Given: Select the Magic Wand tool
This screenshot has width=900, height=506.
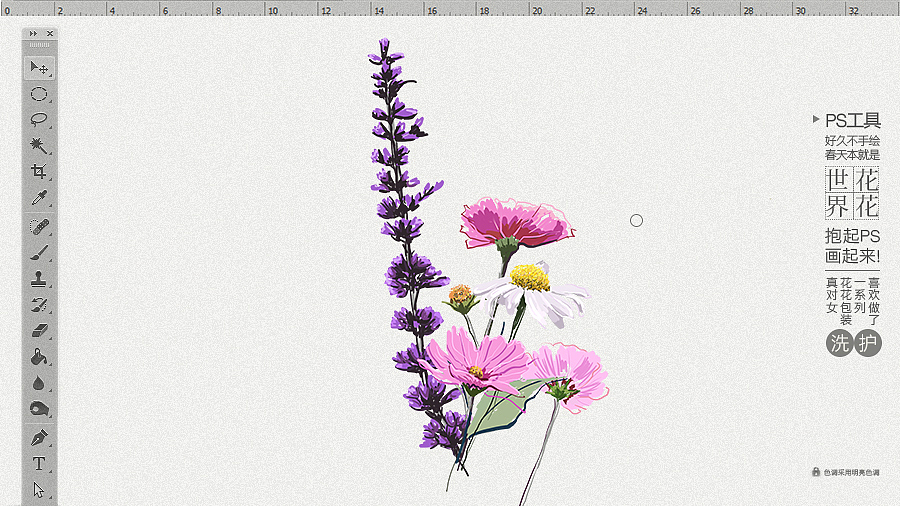Looking at the screenshot, I should 39,145.
